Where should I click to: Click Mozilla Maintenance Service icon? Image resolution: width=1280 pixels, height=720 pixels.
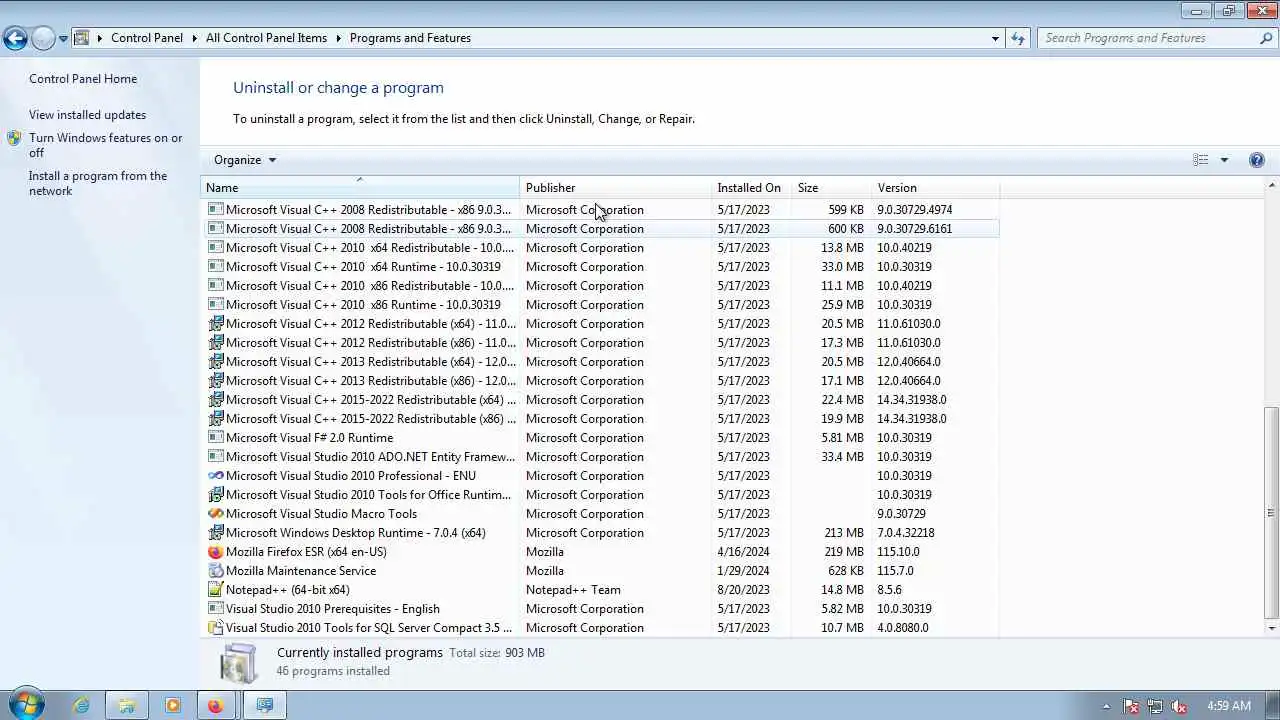click(215, 571)
